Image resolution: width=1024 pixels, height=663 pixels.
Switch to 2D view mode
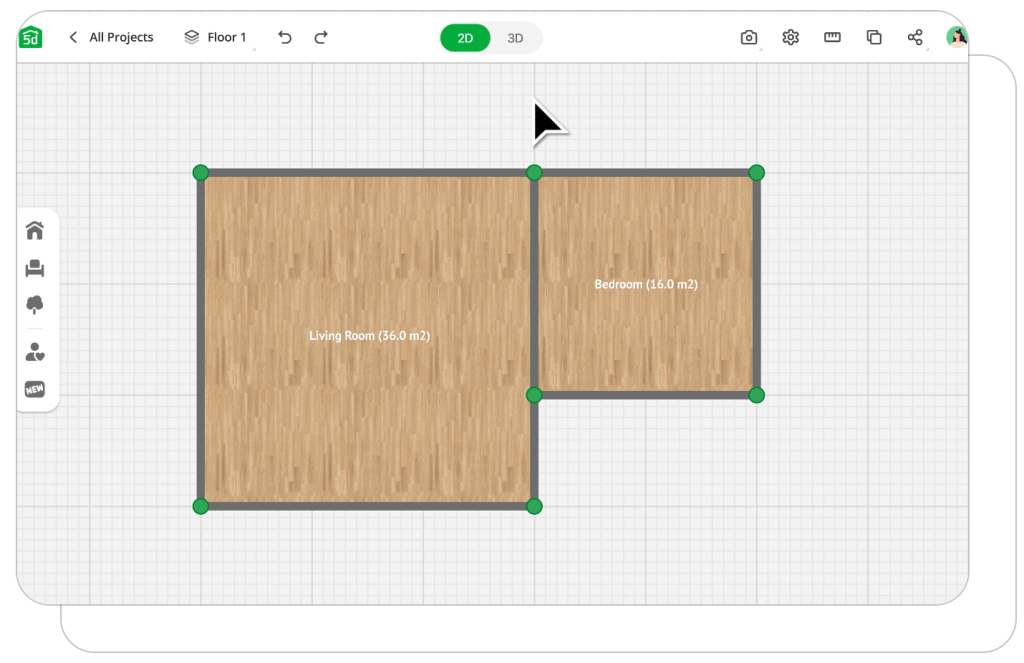(465, 38)
